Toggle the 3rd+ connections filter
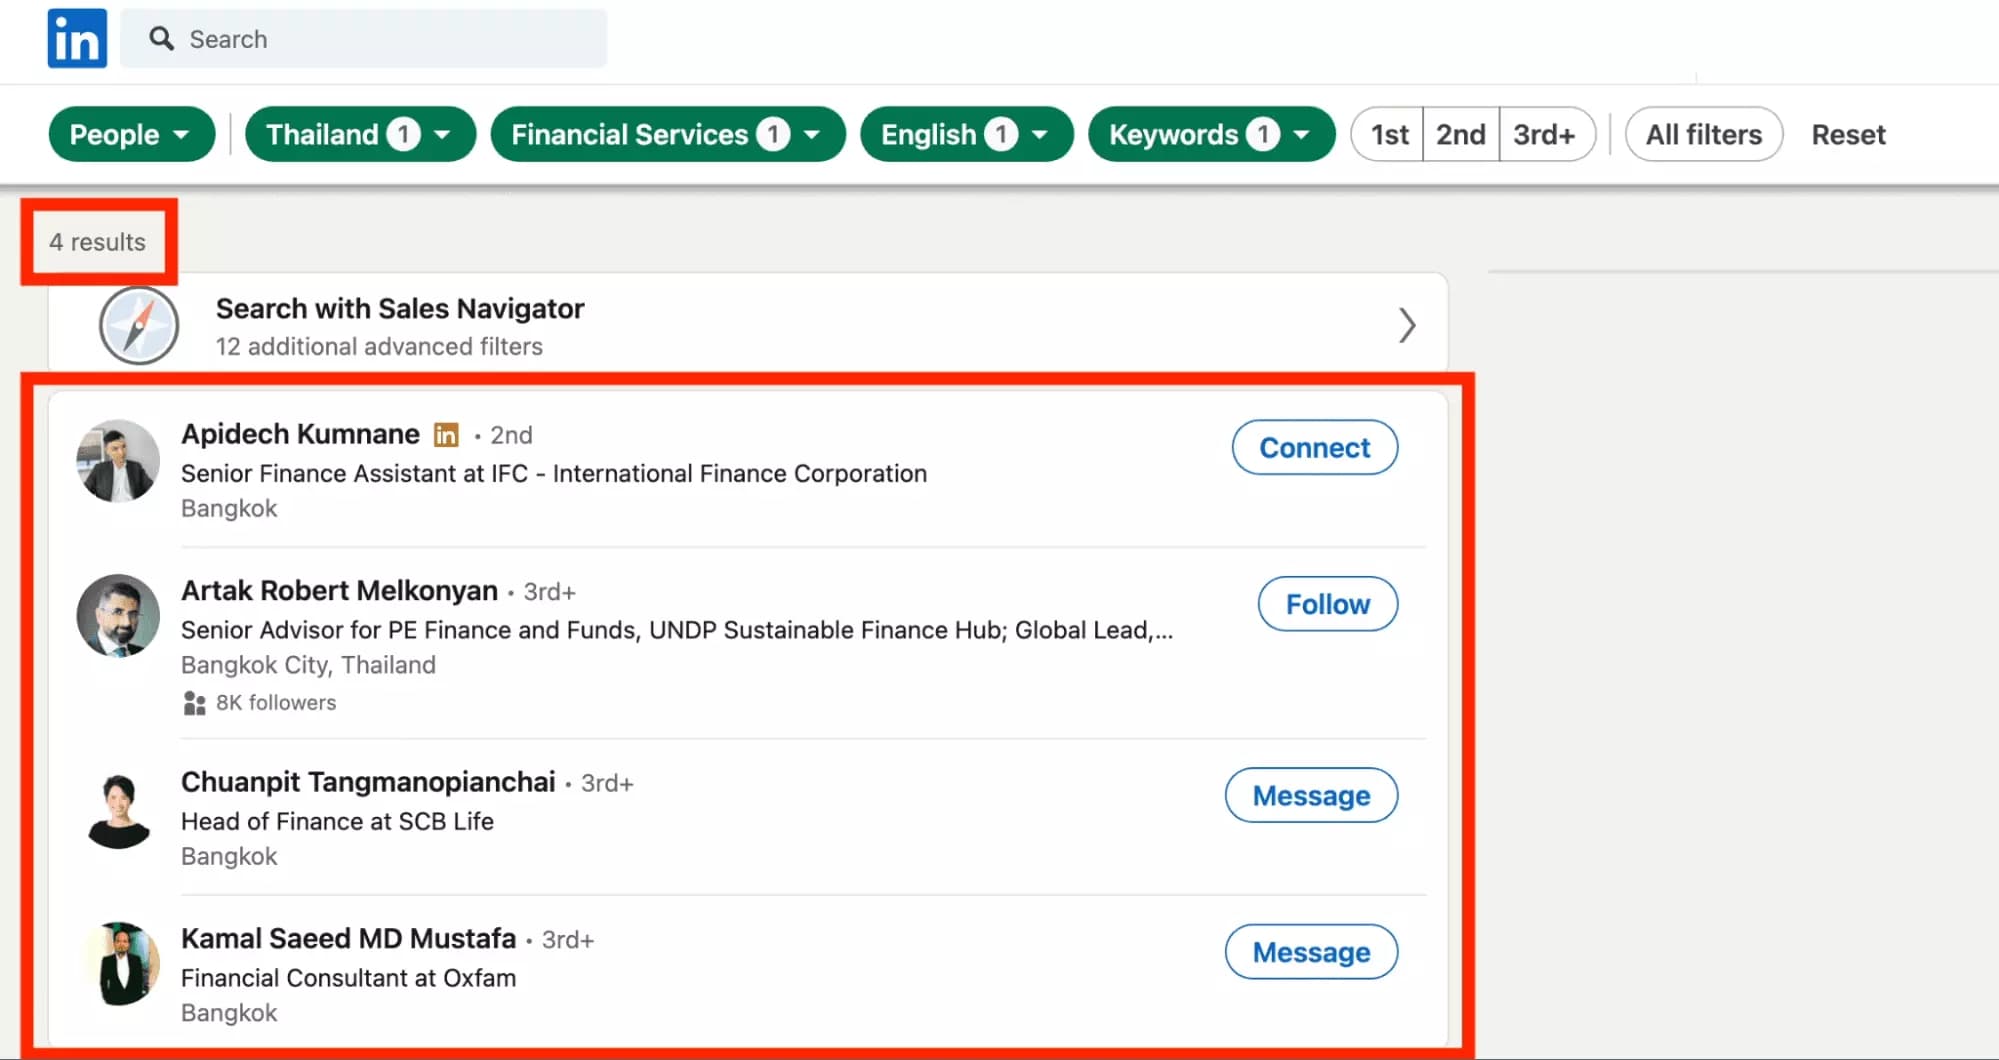 pos(1546,133)
